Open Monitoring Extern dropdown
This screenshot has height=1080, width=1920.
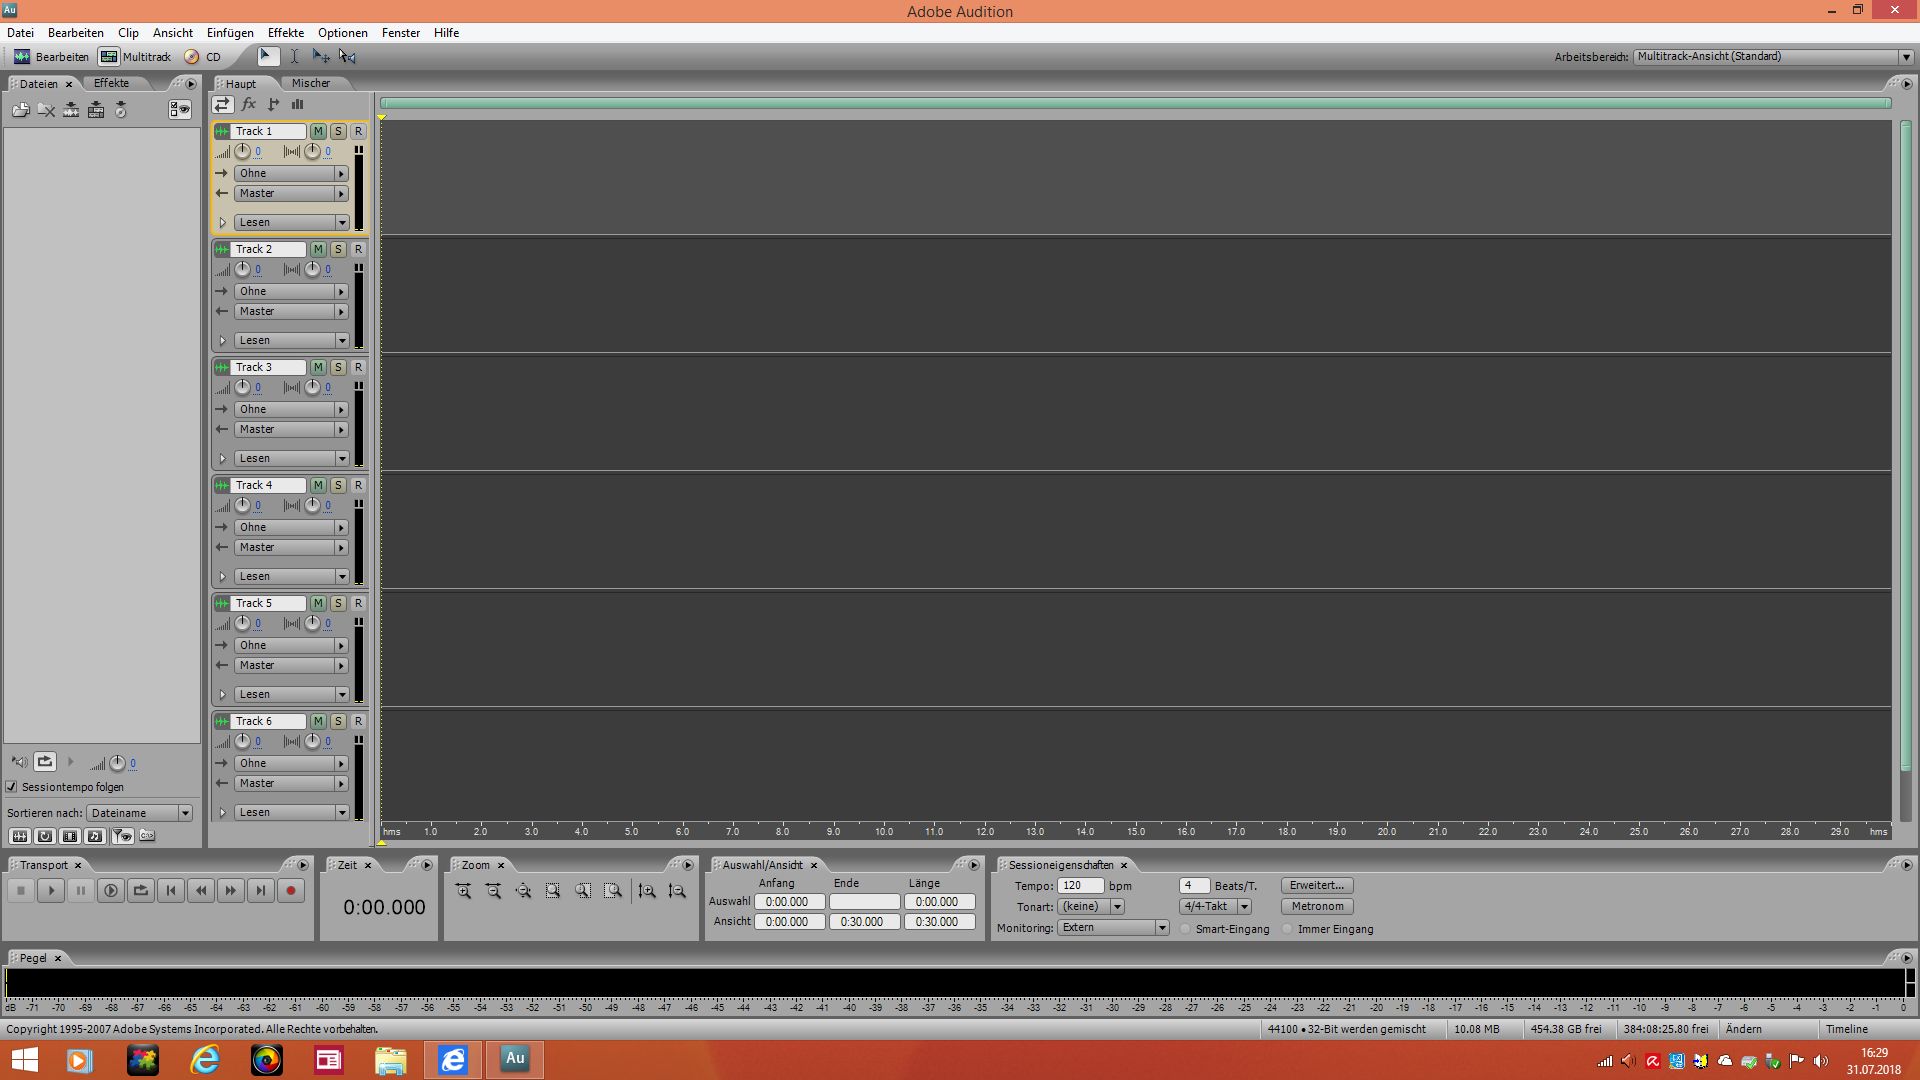pyautogui.click(x=1113, y=927)
